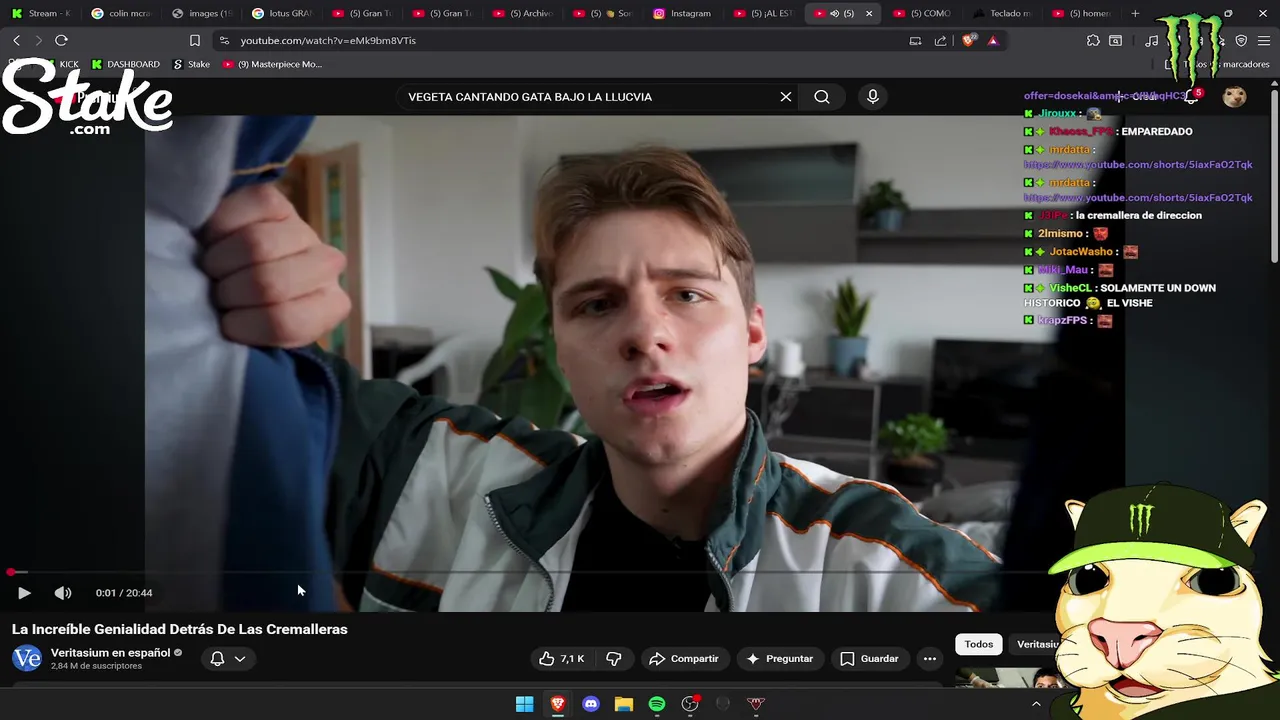Open a new browser tab
The image size is (1280, 720).
1135,13
